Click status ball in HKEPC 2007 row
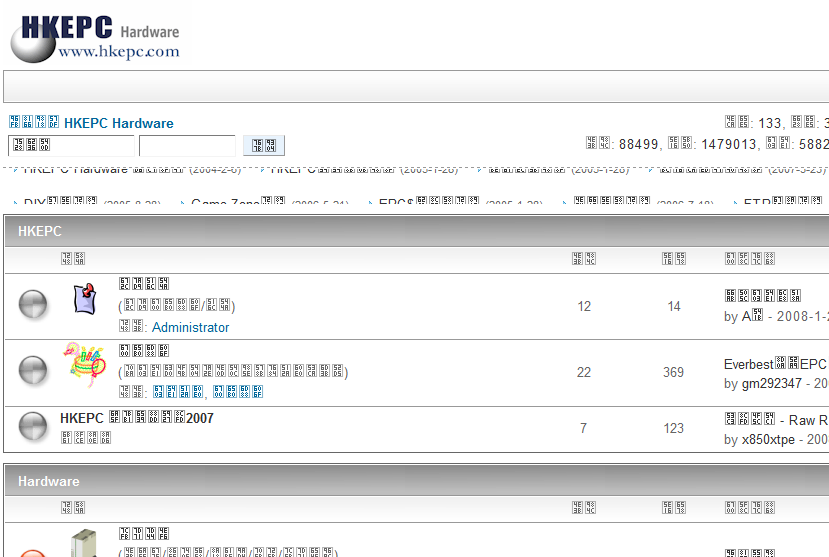The image size is (829, 557). pyautogui.click(x=33, y=426)
